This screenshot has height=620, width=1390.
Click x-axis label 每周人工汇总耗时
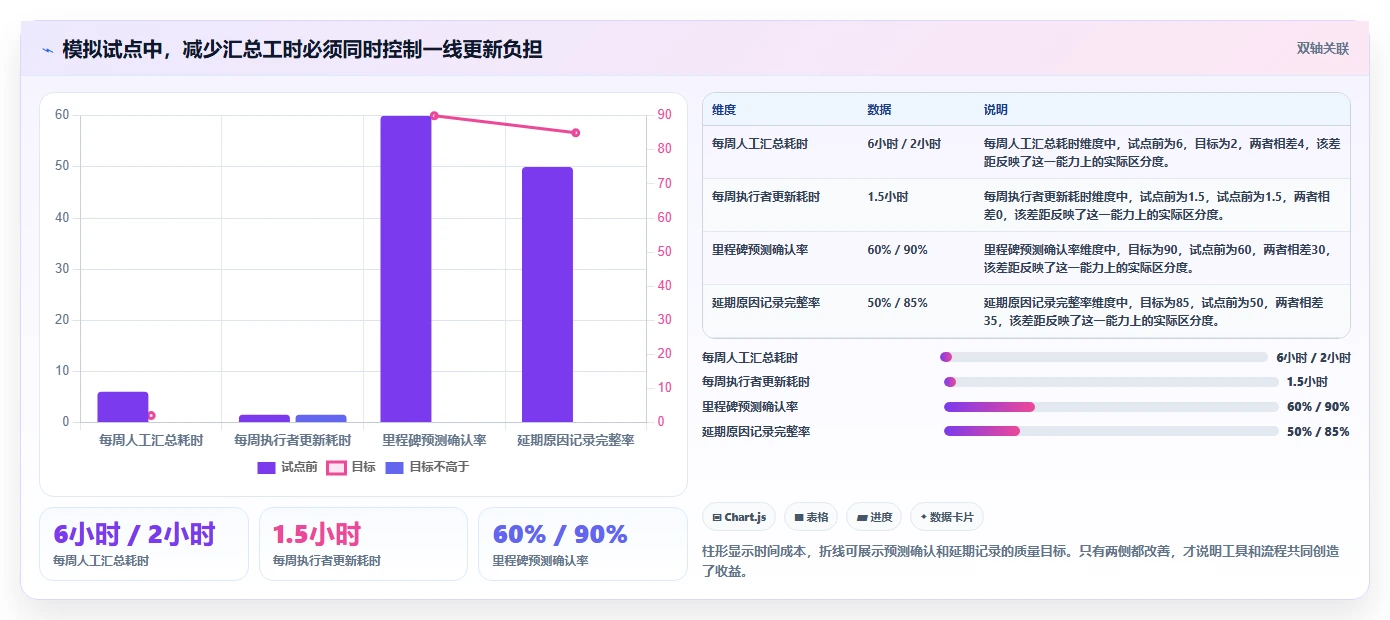click(x=152, y=440)
